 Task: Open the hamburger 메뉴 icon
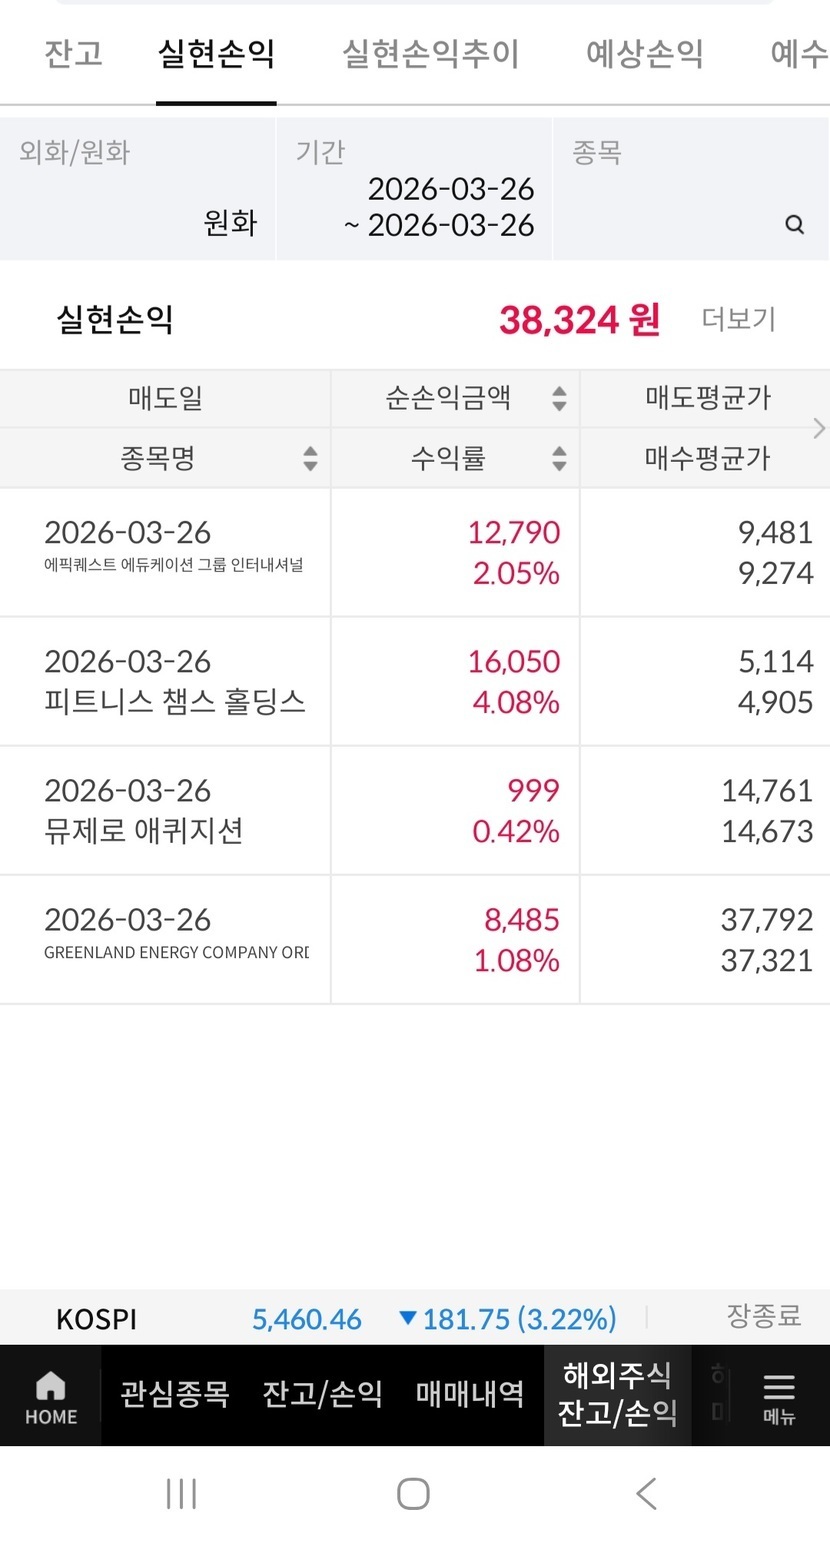click(778, 1396)
